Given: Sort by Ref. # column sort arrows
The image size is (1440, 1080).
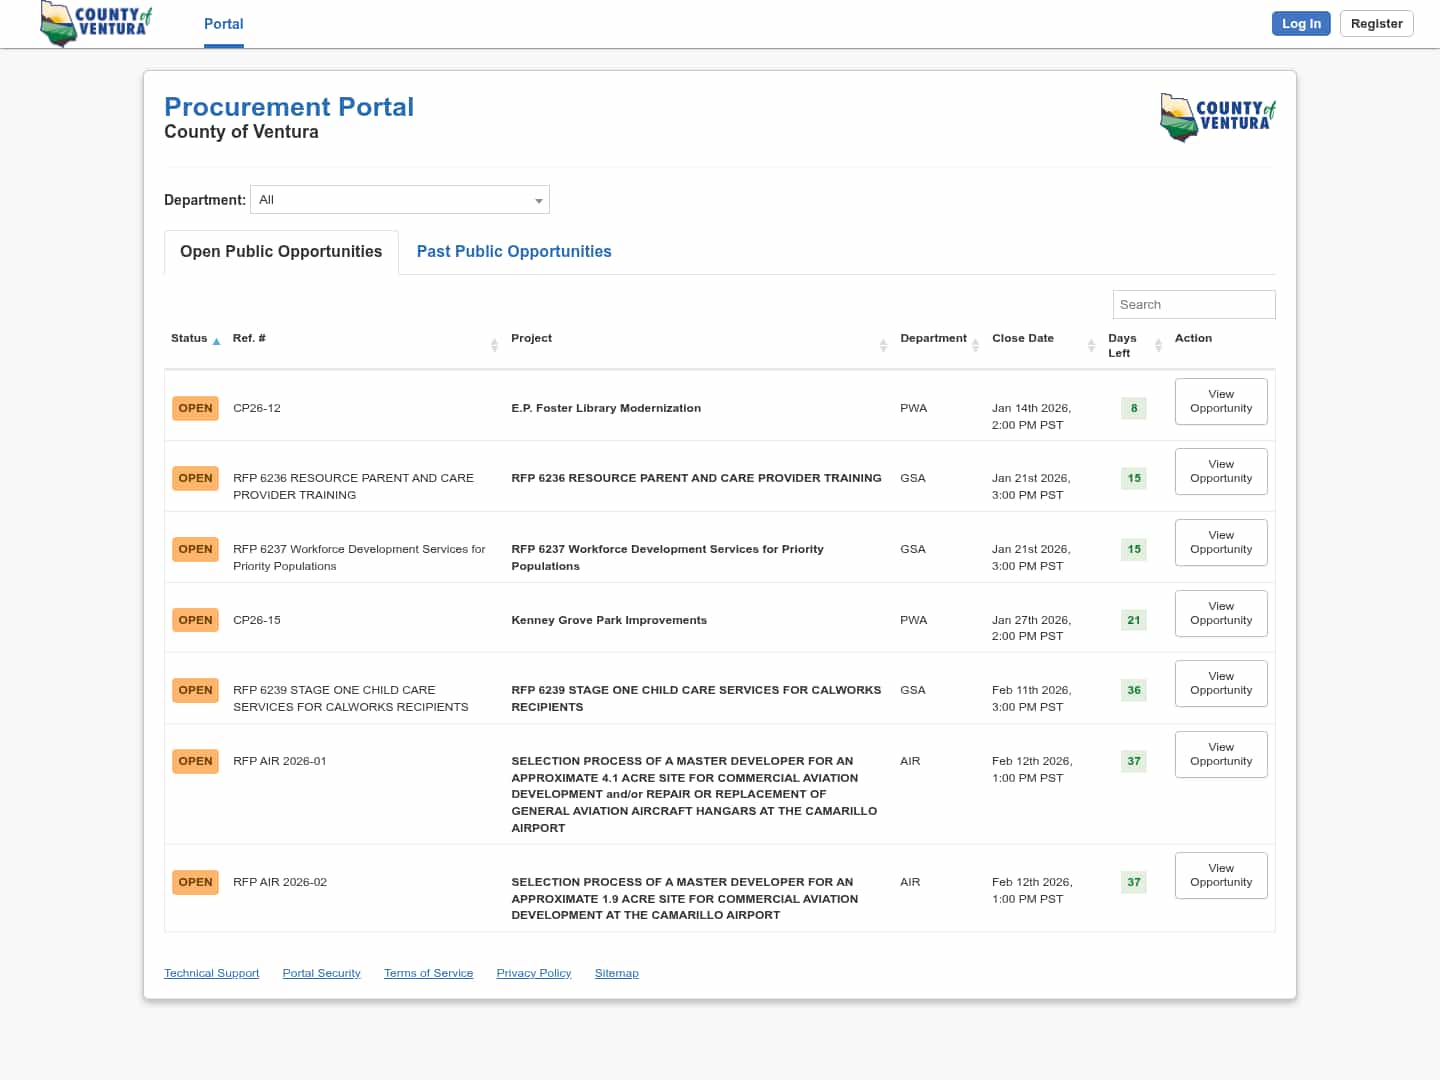Looking at the screenshot, I should tap(494, 345).
